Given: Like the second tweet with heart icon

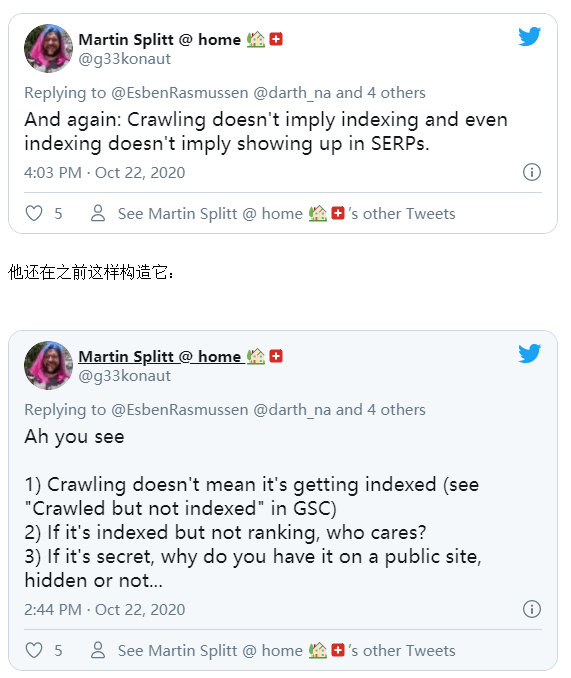Looking at the screenshot, I should coord(34,650).
